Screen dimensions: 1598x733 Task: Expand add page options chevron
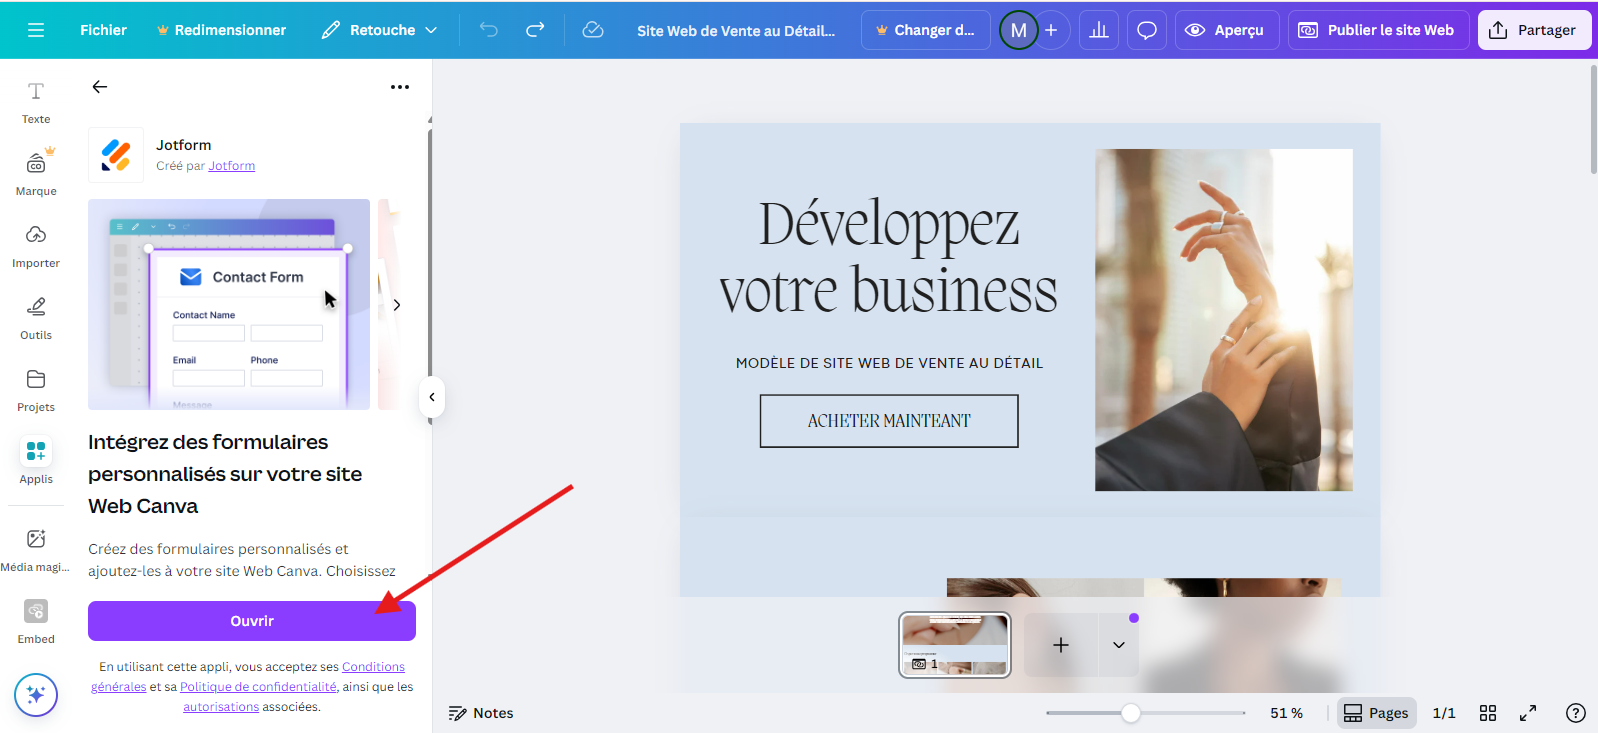[1119, 645]
